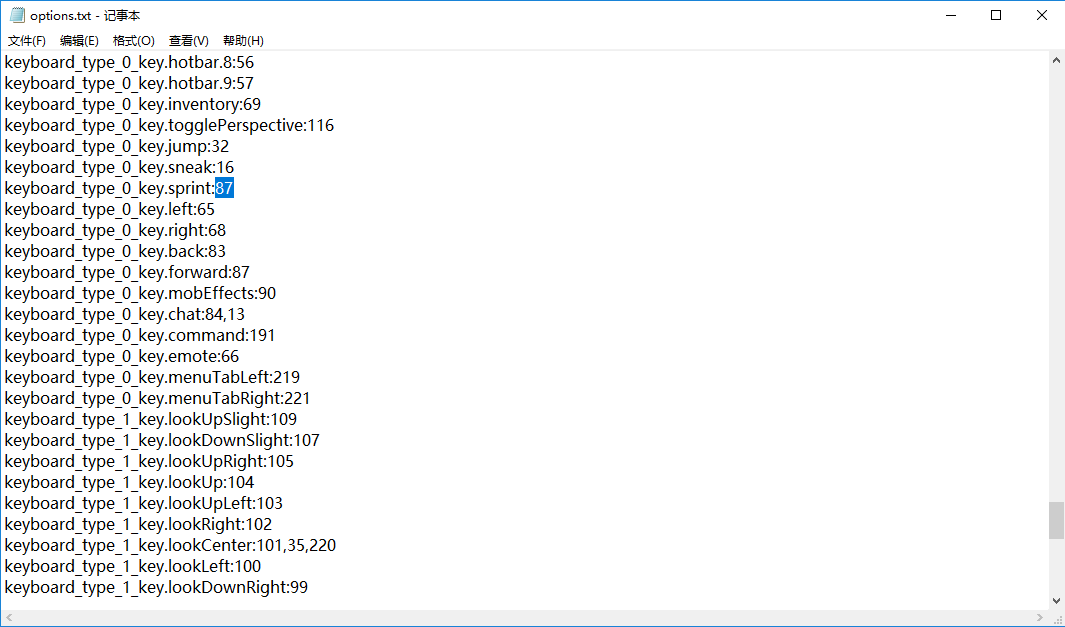Viewport: 1065px width, 627px height.
Task: Click the lookUpRight:105 line
Action: coord(149,462)
